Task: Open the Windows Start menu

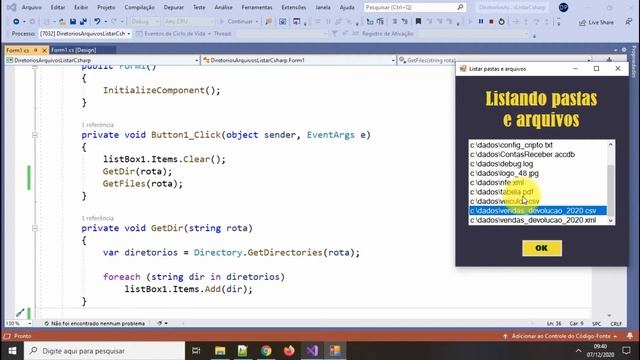Action: (12, 351)
